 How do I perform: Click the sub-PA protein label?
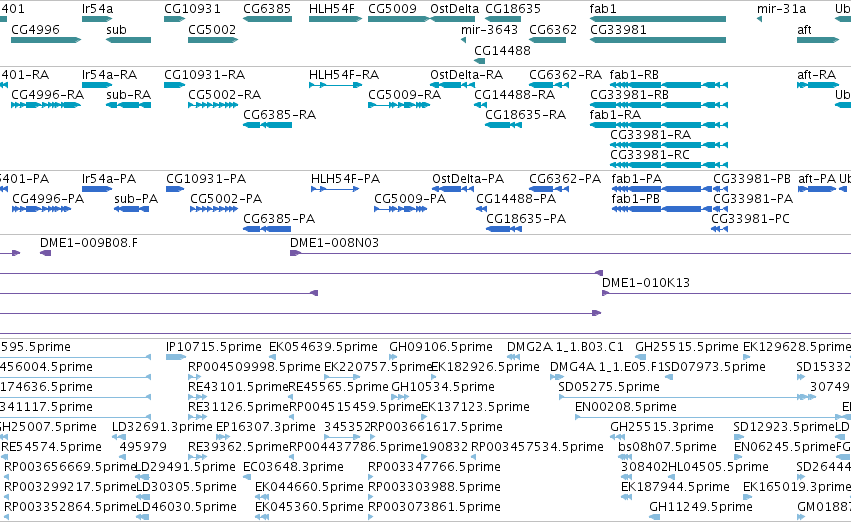(136, 199)
